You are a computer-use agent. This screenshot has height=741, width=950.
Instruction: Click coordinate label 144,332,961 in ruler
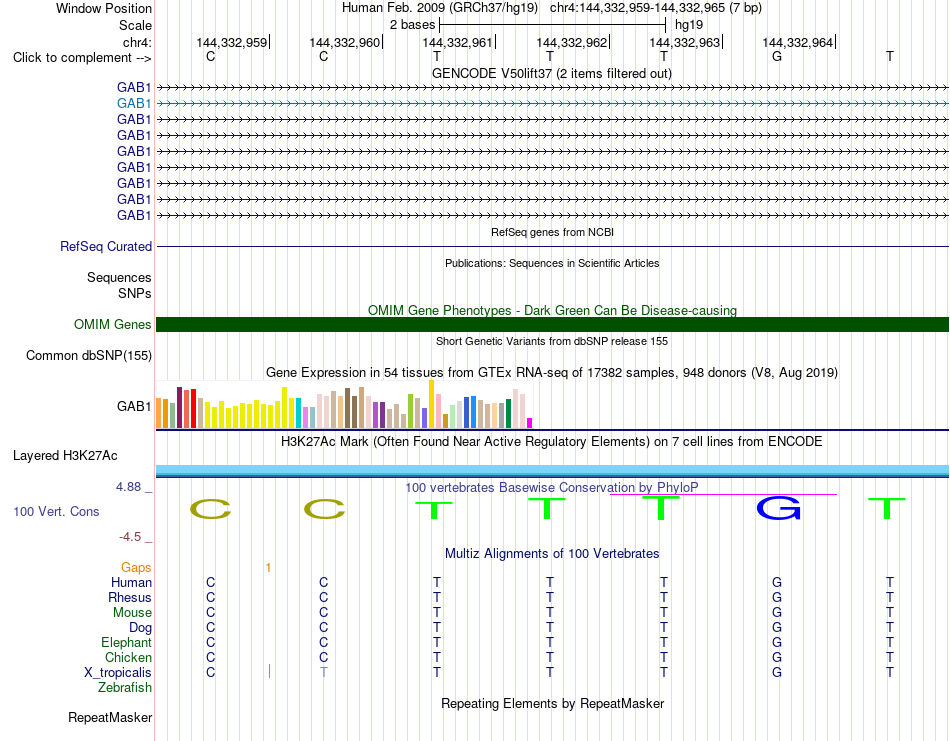pos(457,42)
